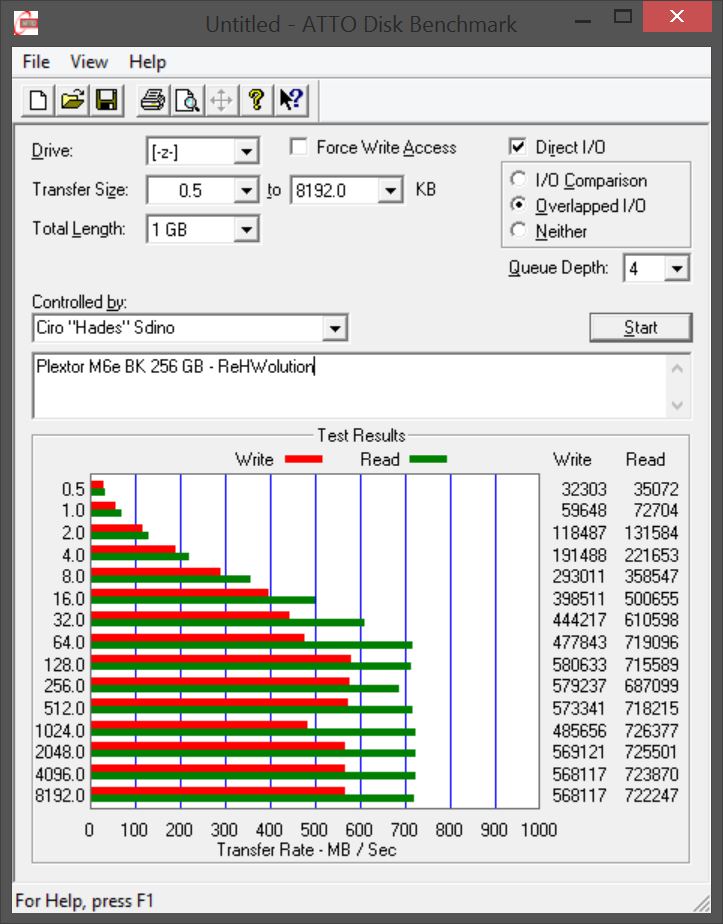Close the ATTO Disk Benchmark window
The height and width of the screenshot is (924, 723).
(x=676, y=16)
